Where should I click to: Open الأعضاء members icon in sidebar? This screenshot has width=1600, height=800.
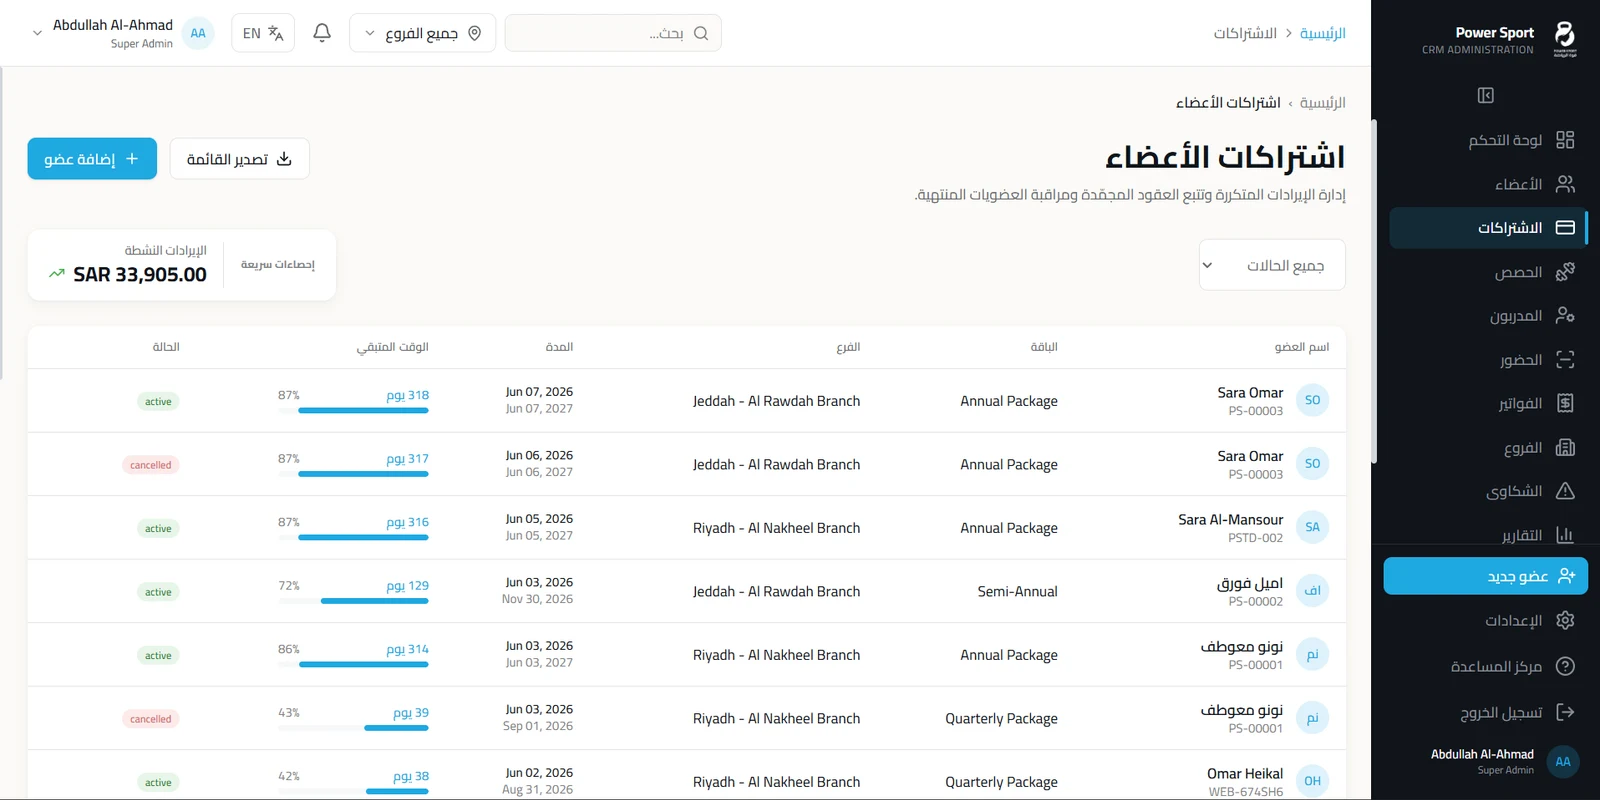1565,184
